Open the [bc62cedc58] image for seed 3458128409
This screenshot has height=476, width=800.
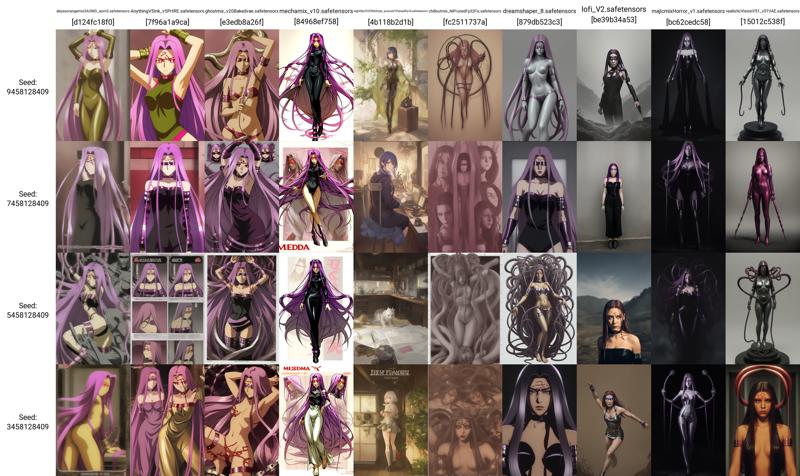[688, 420]
